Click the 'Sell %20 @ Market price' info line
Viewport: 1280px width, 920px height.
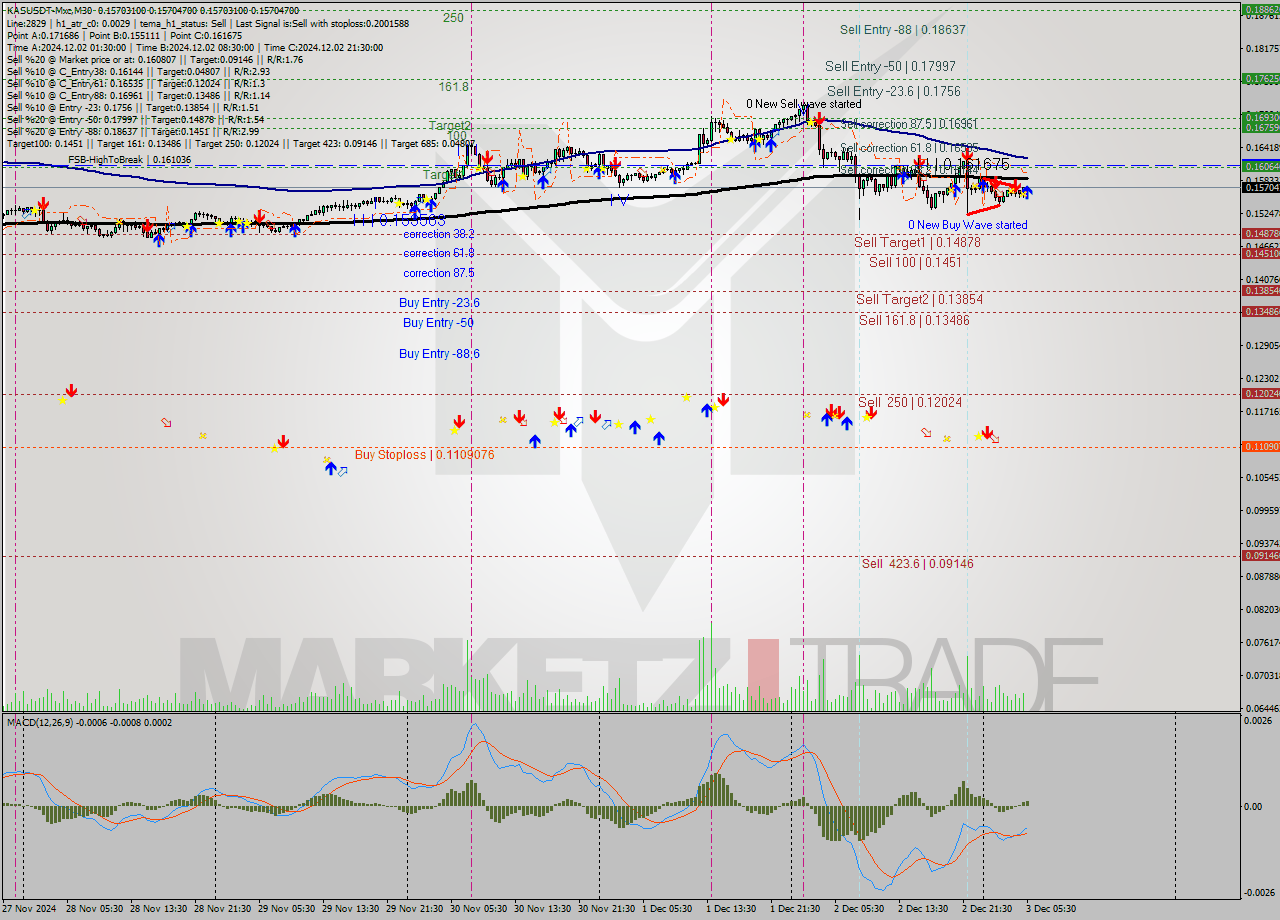pos(154,60)
